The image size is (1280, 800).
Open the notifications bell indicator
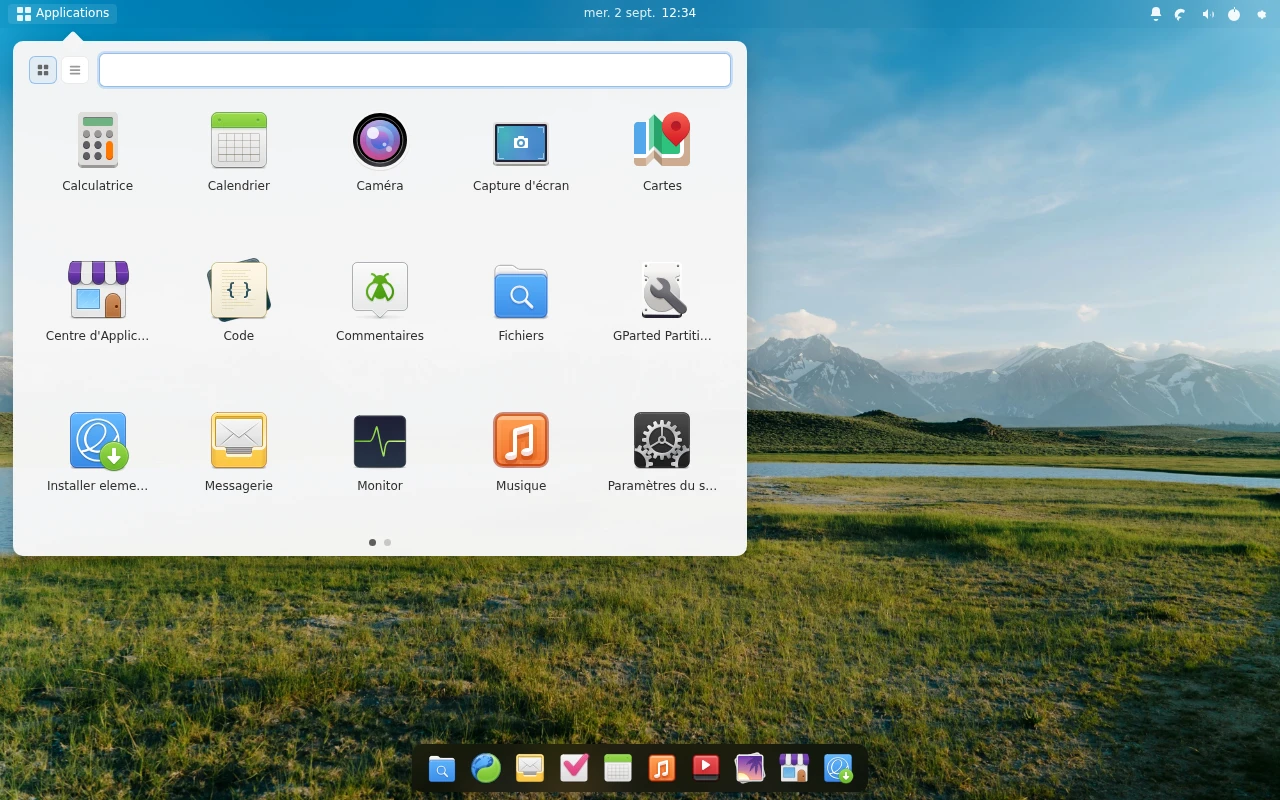pos(1156,14)
